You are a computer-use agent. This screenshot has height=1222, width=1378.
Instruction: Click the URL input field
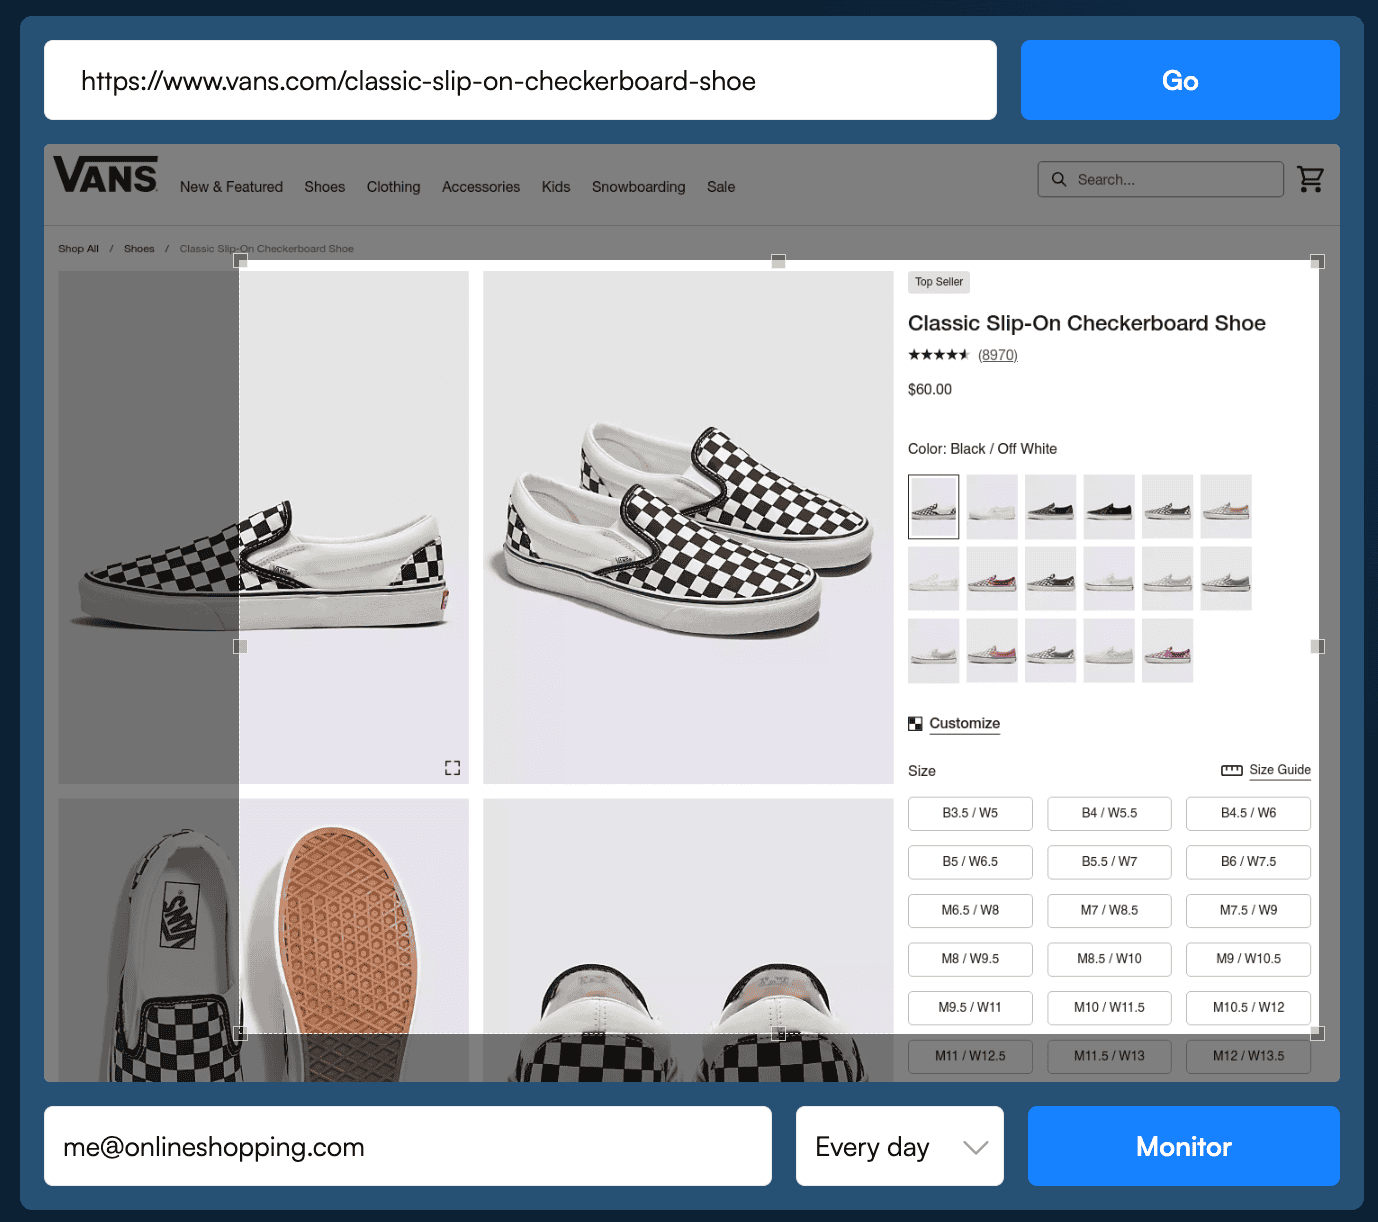click(520, 80)
